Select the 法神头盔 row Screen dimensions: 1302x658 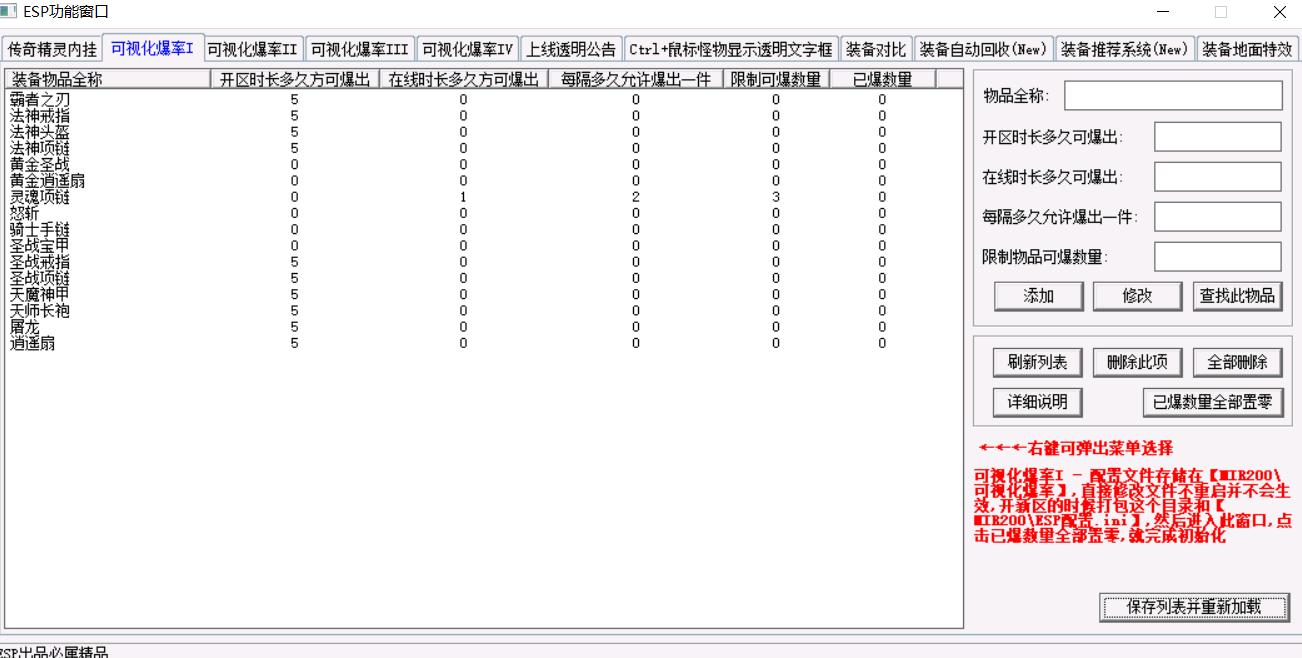[484, 132]
